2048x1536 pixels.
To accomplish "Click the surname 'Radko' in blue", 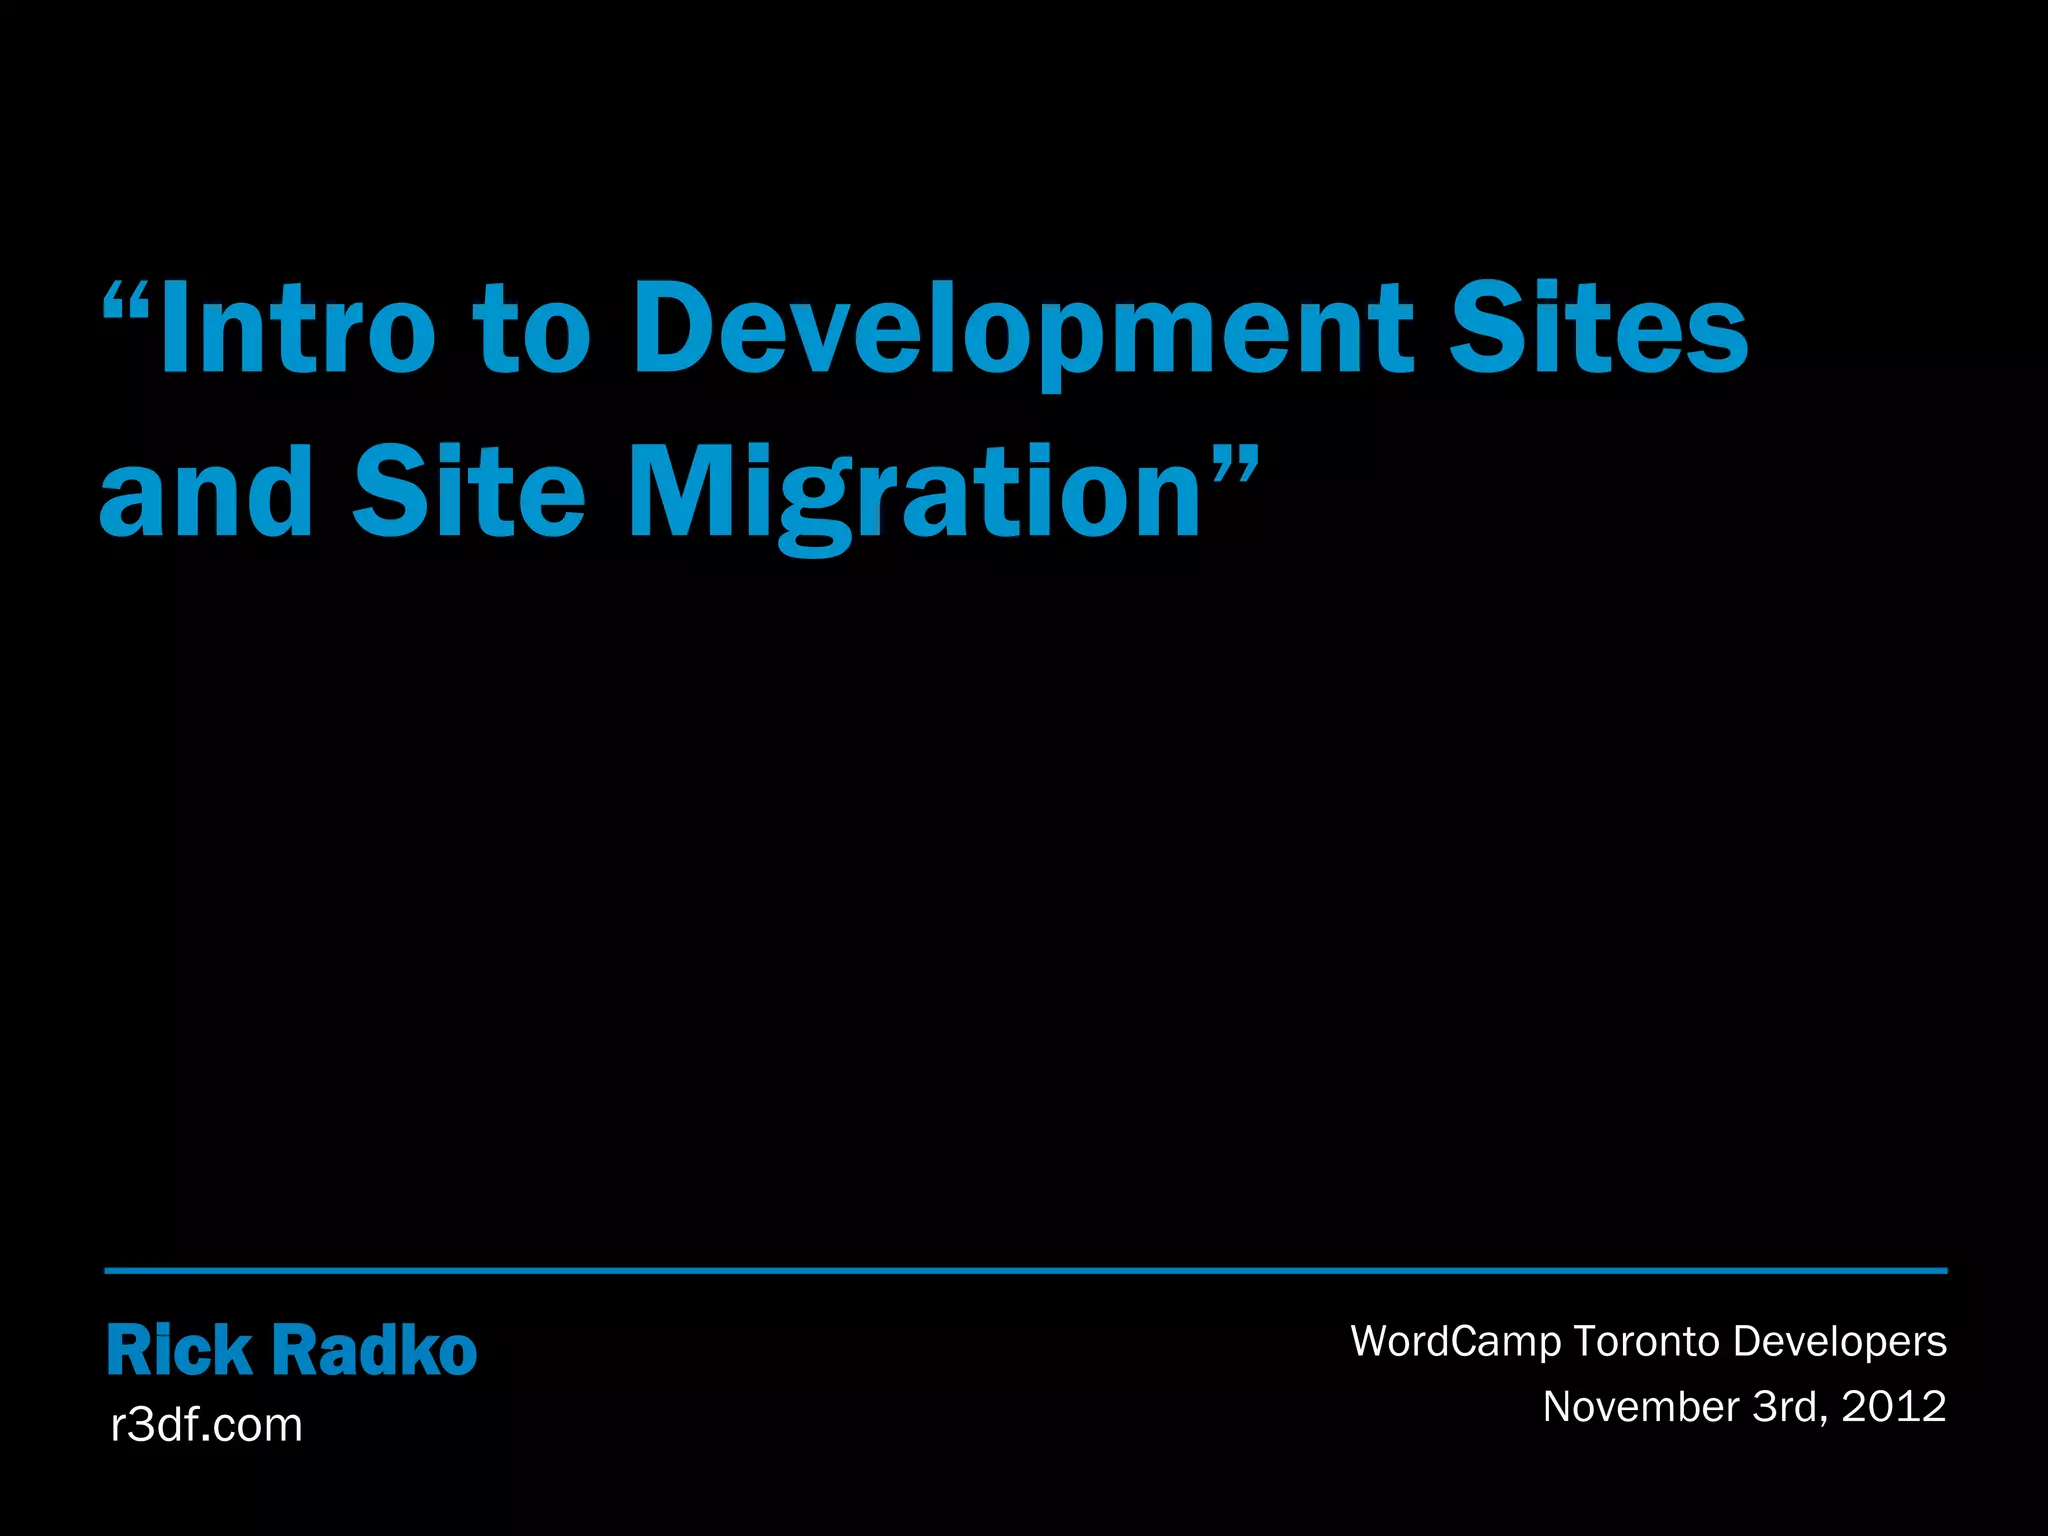I will point(375,1351).
